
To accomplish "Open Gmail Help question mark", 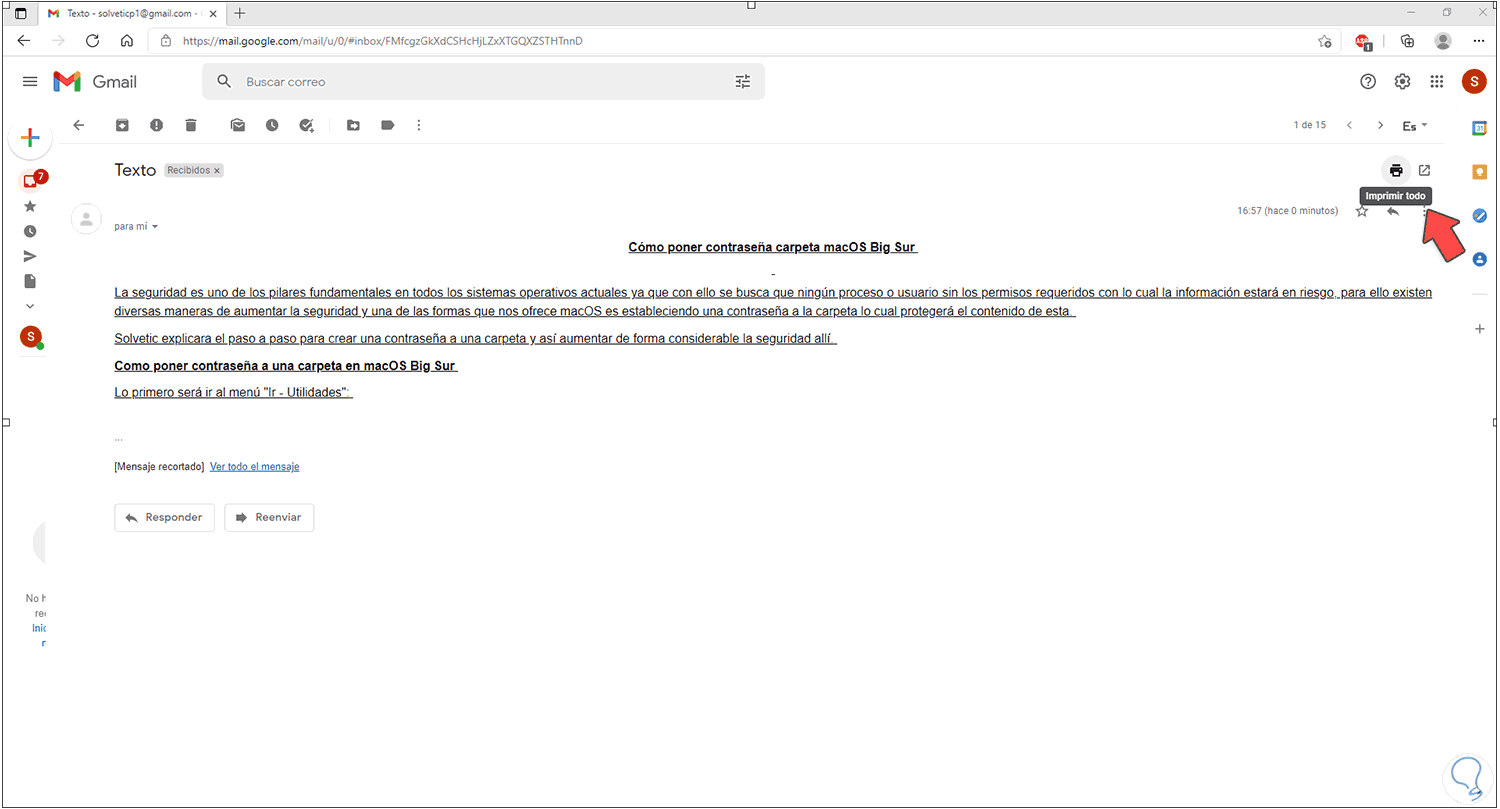I will click(x=1368, y=82).
